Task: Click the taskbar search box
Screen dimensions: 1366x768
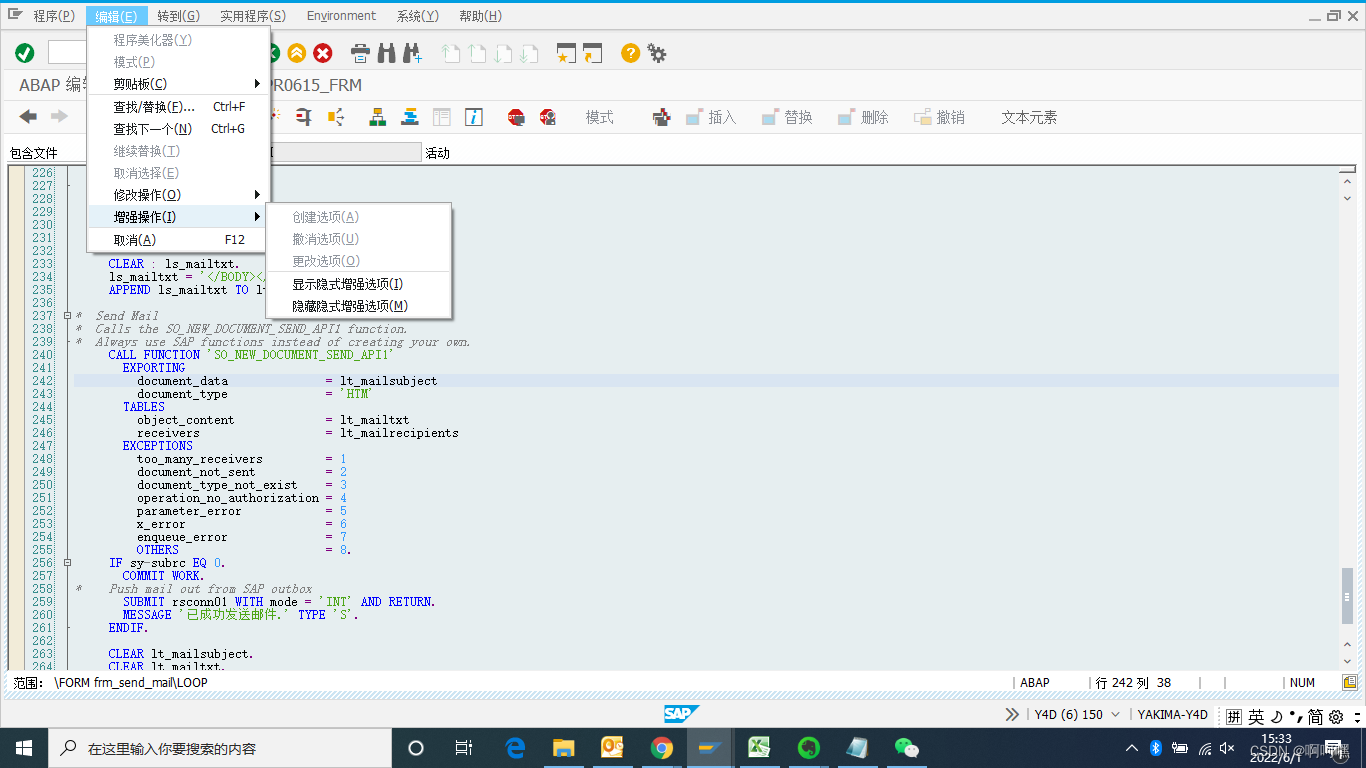Action: click(x=220, y=748)
